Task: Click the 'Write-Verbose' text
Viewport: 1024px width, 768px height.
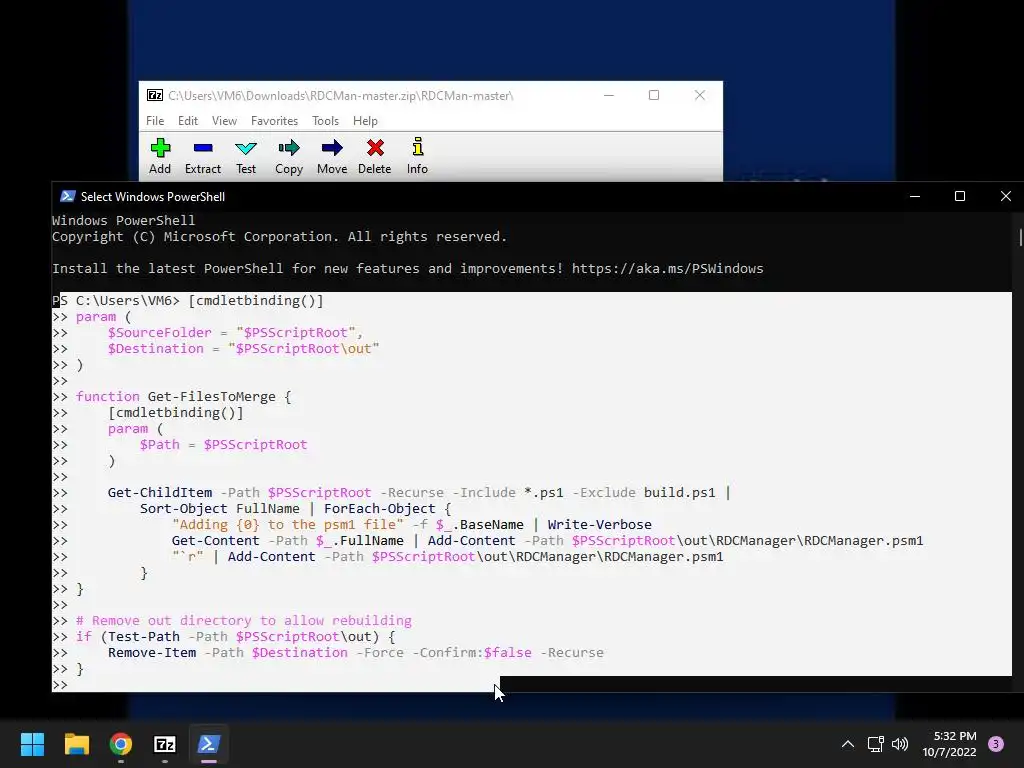Action: coord(600,524)
